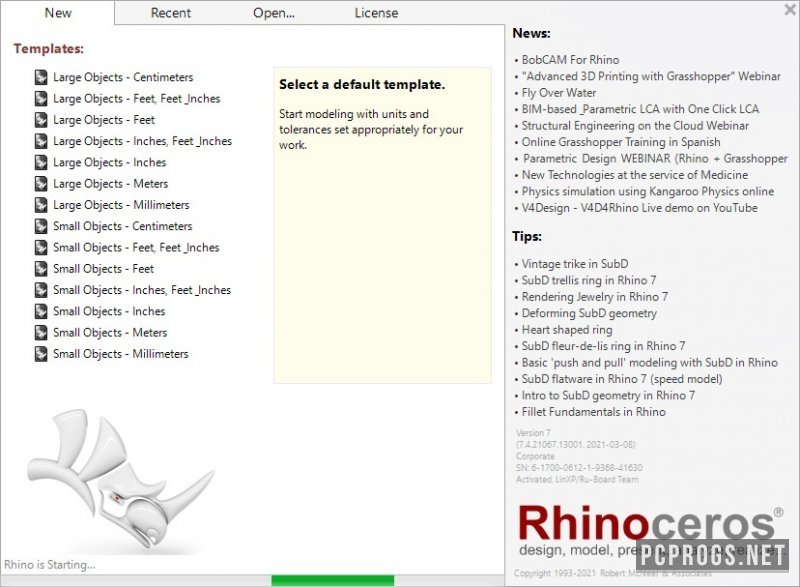Pick Large Objects - Inches, Feet_Inches template
The height and width of the screenshot is (587, 800).
(x=142, y=141)
